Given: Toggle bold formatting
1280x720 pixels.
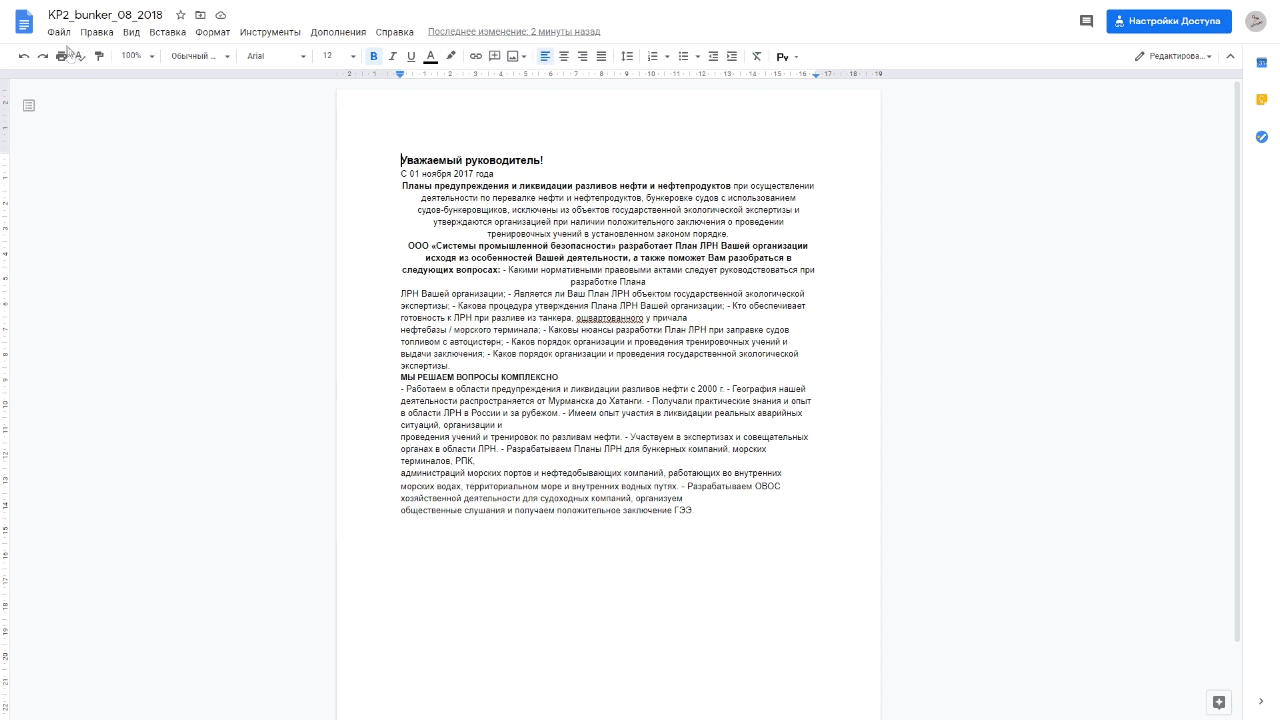Looking at the screenshot, I should point(374,56).
